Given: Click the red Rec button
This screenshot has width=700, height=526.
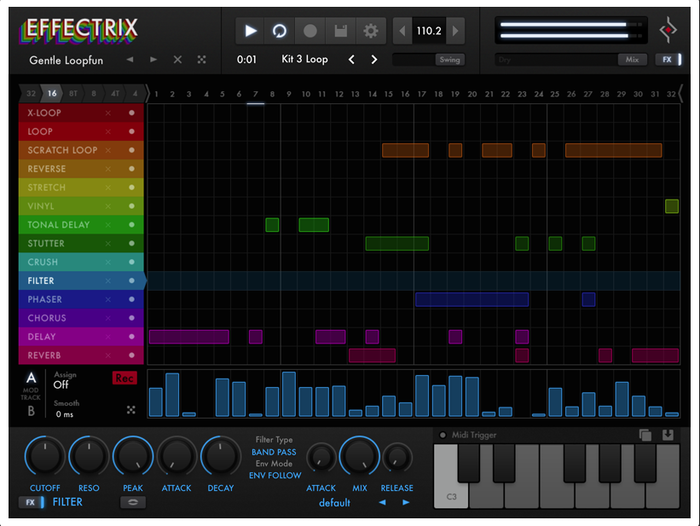Looking at the screenshot, I should [x=125, y=378].
